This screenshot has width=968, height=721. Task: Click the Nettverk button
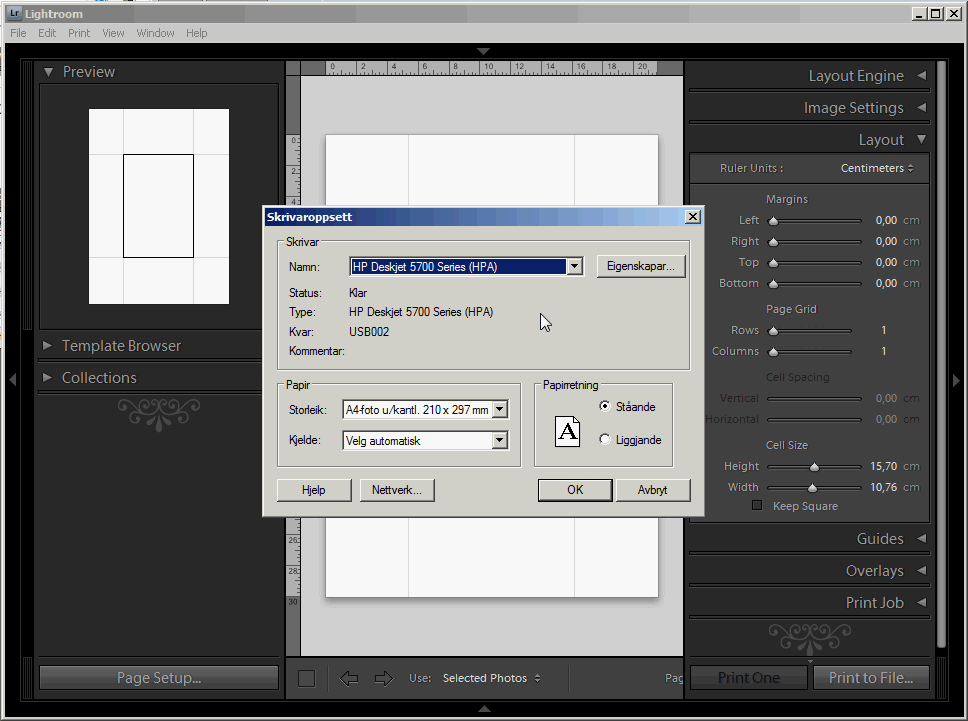(397, 490)
